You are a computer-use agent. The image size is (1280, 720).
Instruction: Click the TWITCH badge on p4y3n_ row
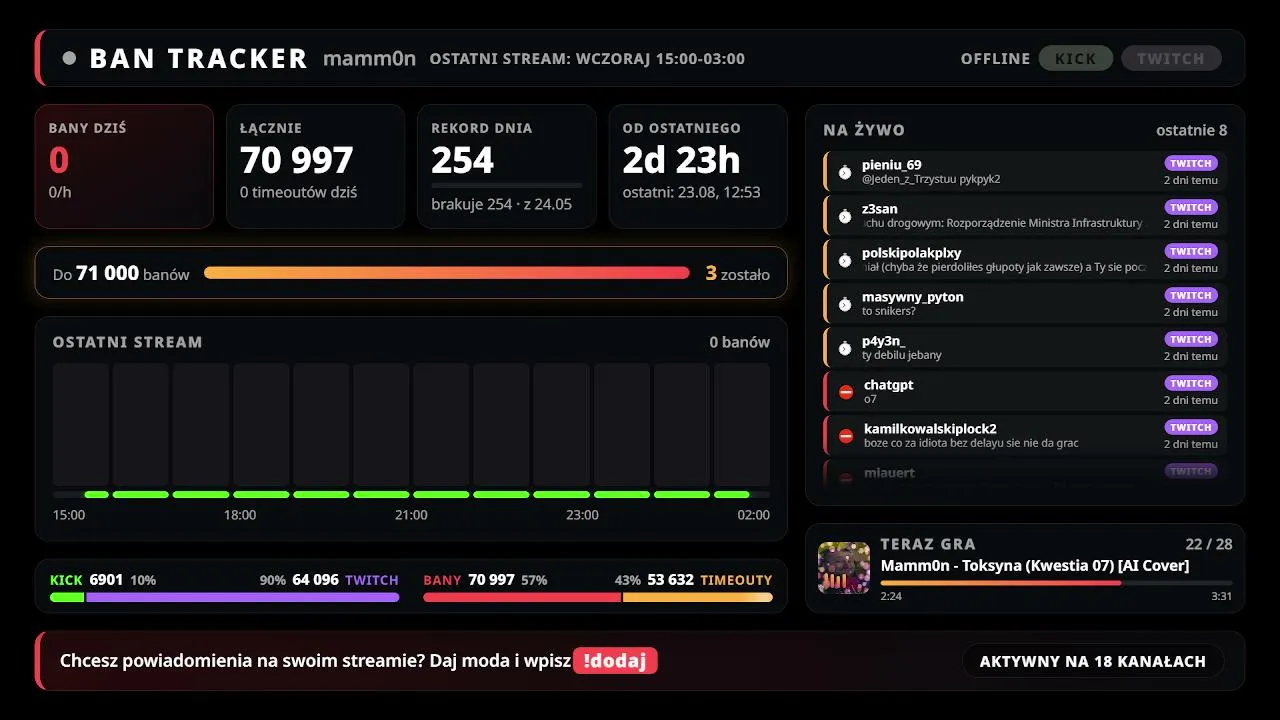tap(1191, 339)
